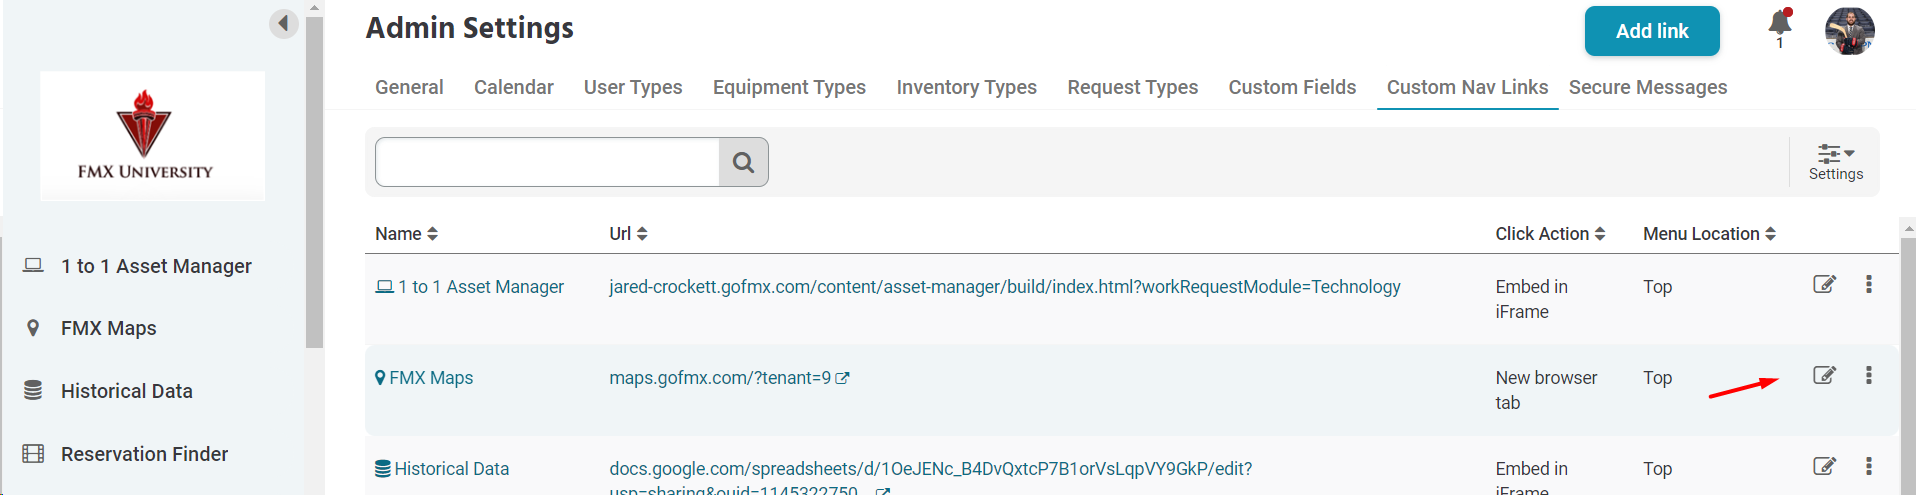
Task: Open more options for FMX Maps row
Action: 1868,375
